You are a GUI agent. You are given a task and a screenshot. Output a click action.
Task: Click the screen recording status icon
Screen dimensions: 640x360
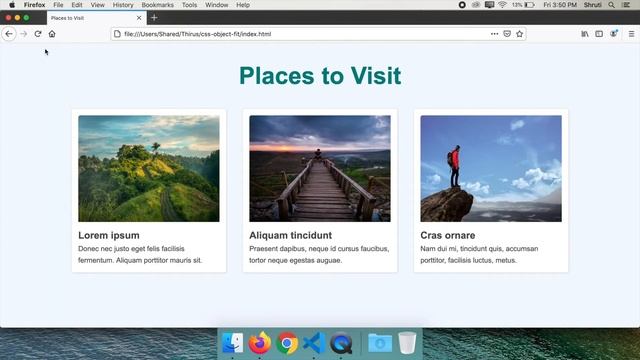click(x=462, y=5)
